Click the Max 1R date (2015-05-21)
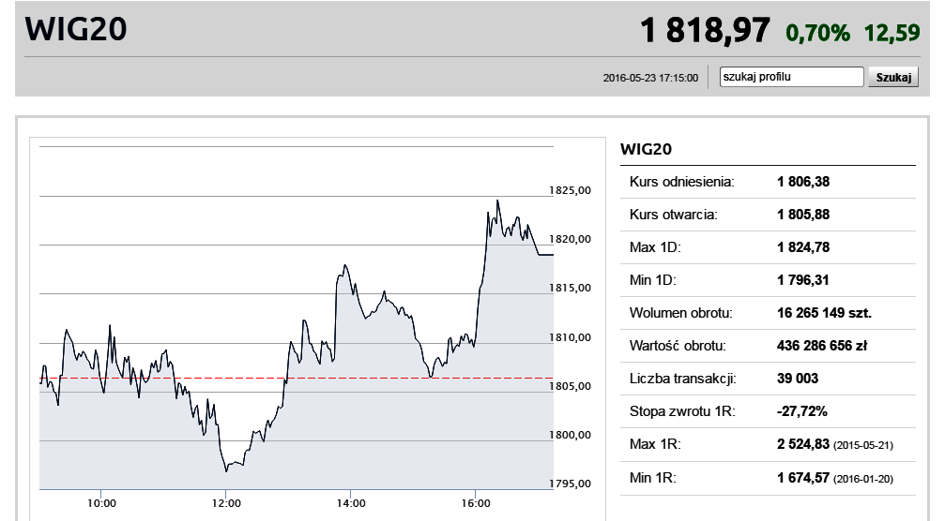Screen dimensions: 945x521 click(x=863, y=445)
